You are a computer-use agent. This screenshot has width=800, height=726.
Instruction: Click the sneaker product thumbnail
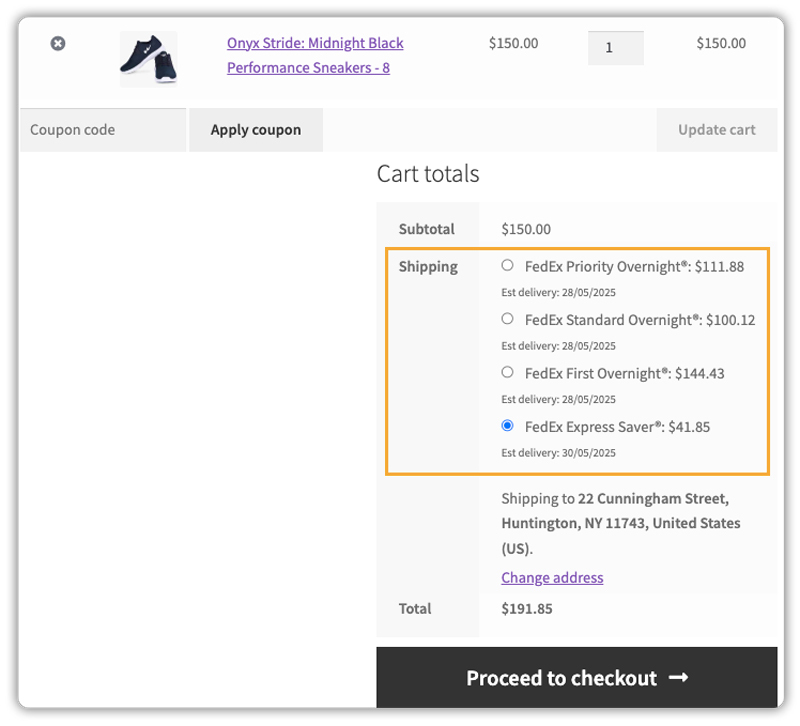[x=148, y=60]
